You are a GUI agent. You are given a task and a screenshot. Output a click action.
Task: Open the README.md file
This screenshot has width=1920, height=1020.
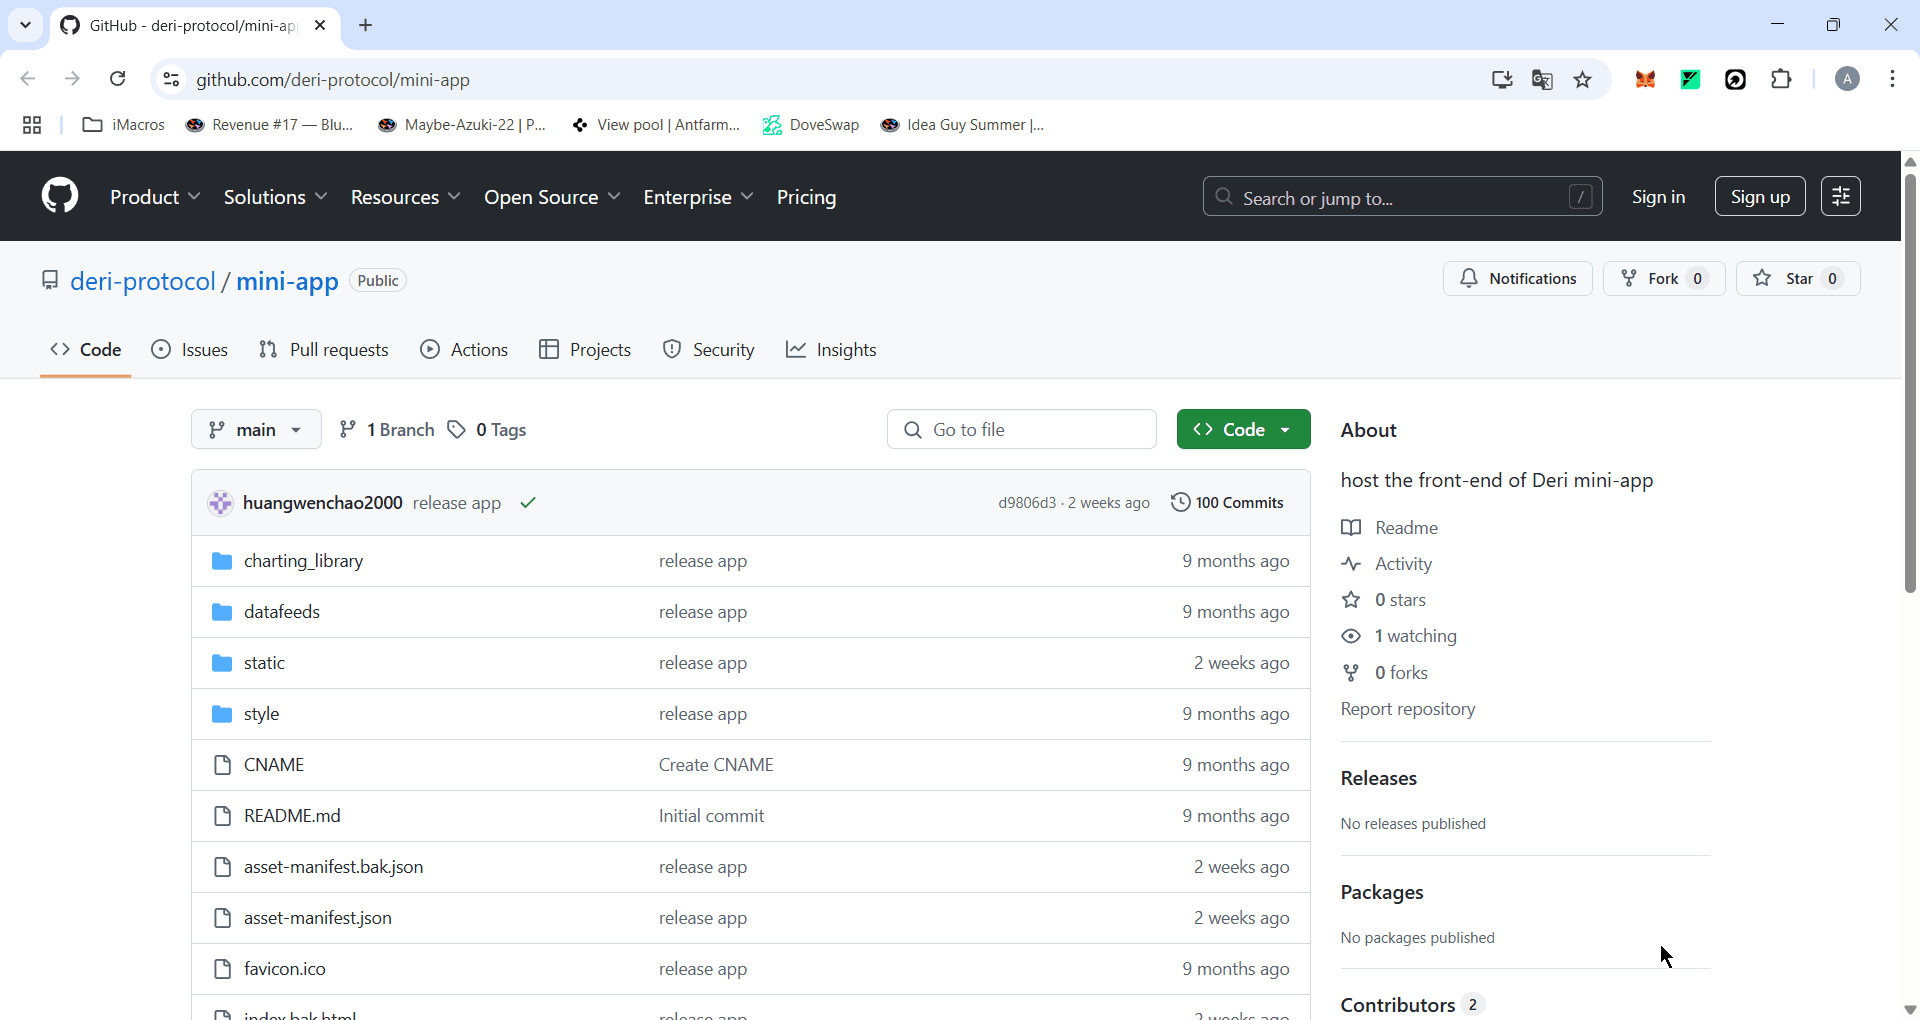tap(292, 816)
